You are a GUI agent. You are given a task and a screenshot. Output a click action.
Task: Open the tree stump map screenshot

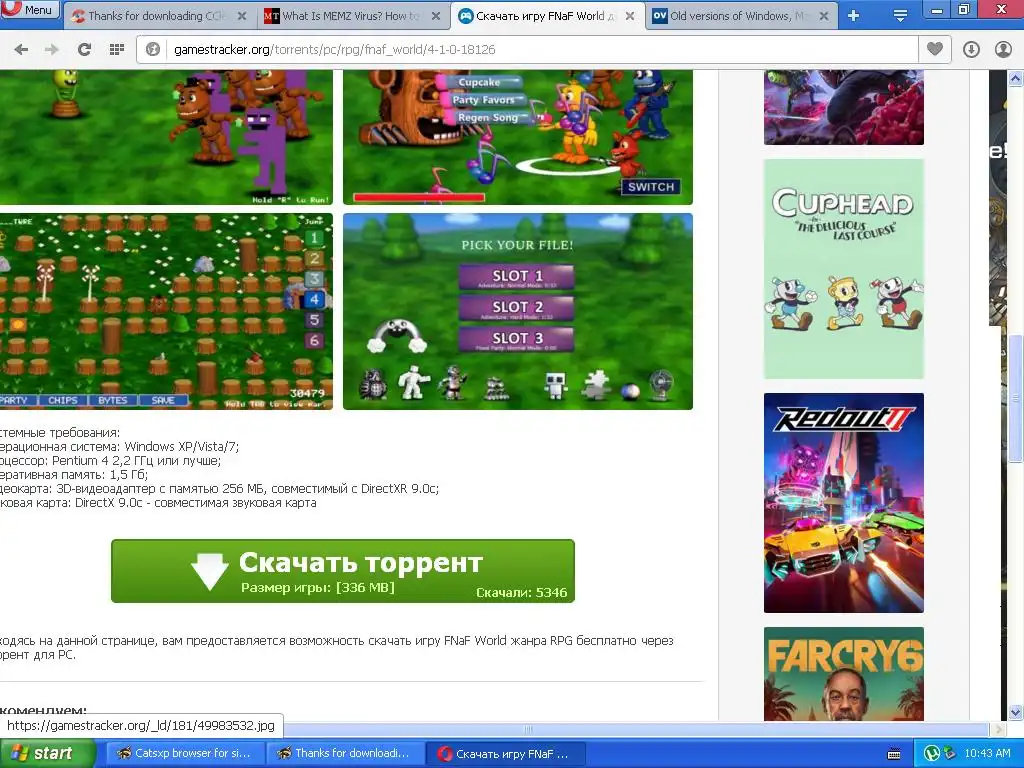(x=166, y=312)
